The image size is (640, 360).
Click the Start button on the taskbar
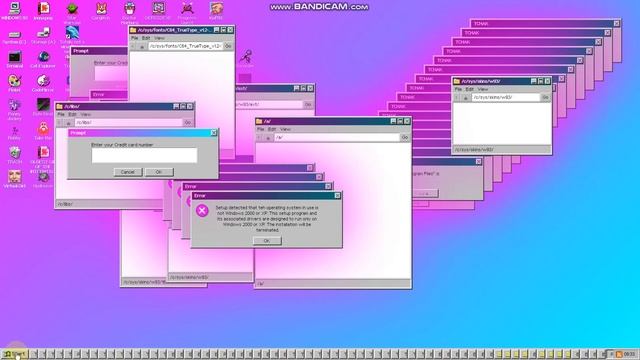coord(15,354)
